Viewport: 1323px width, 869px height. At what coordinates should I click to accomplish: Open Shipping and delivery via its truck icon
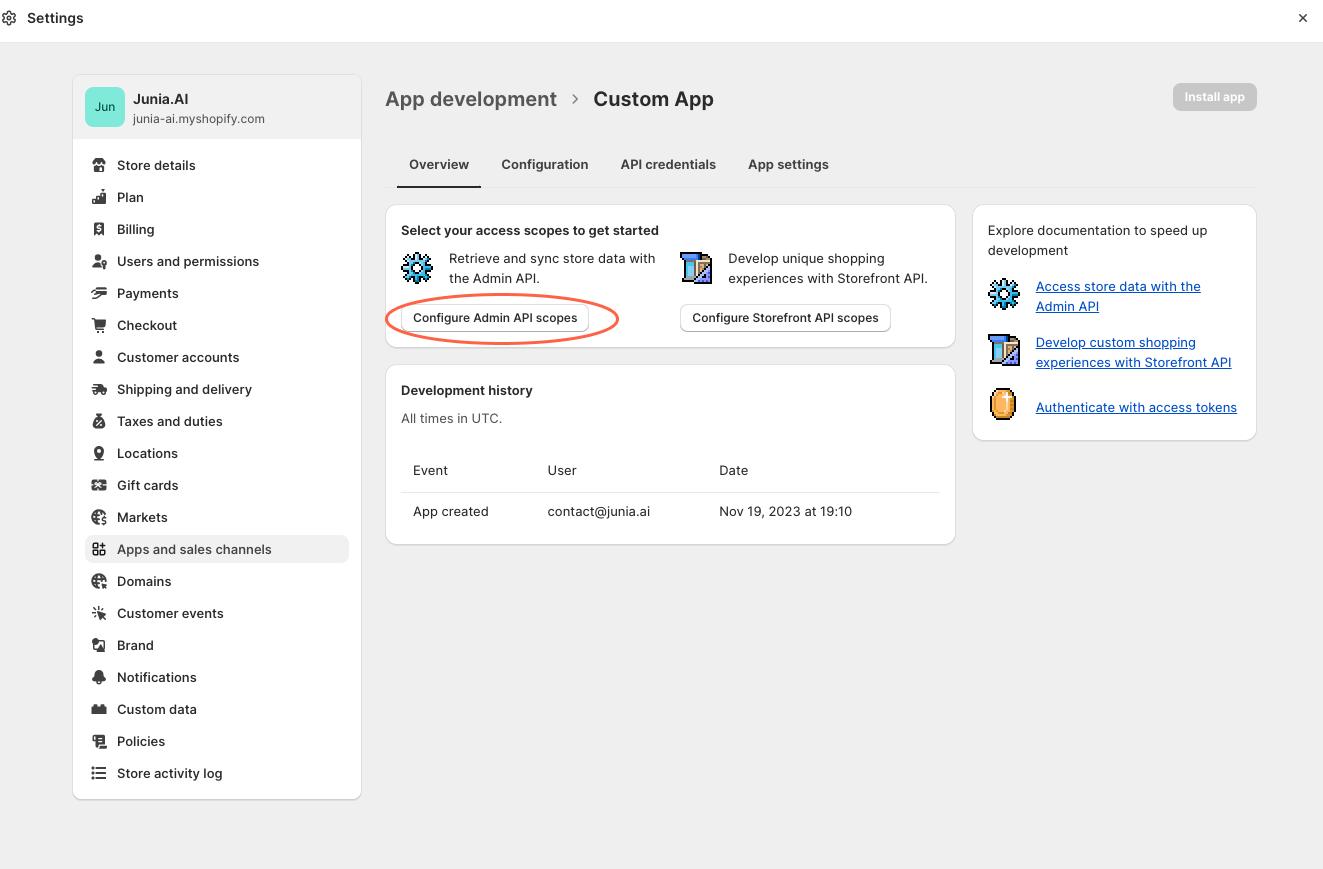[x=100, y=389]
